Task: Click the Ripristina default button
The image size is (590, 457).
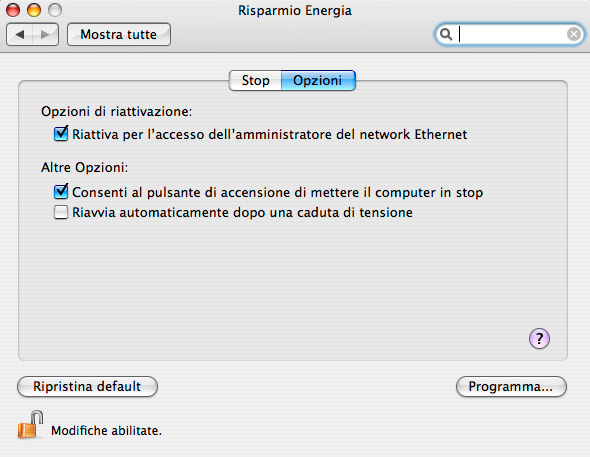Action: coord(87,387)
